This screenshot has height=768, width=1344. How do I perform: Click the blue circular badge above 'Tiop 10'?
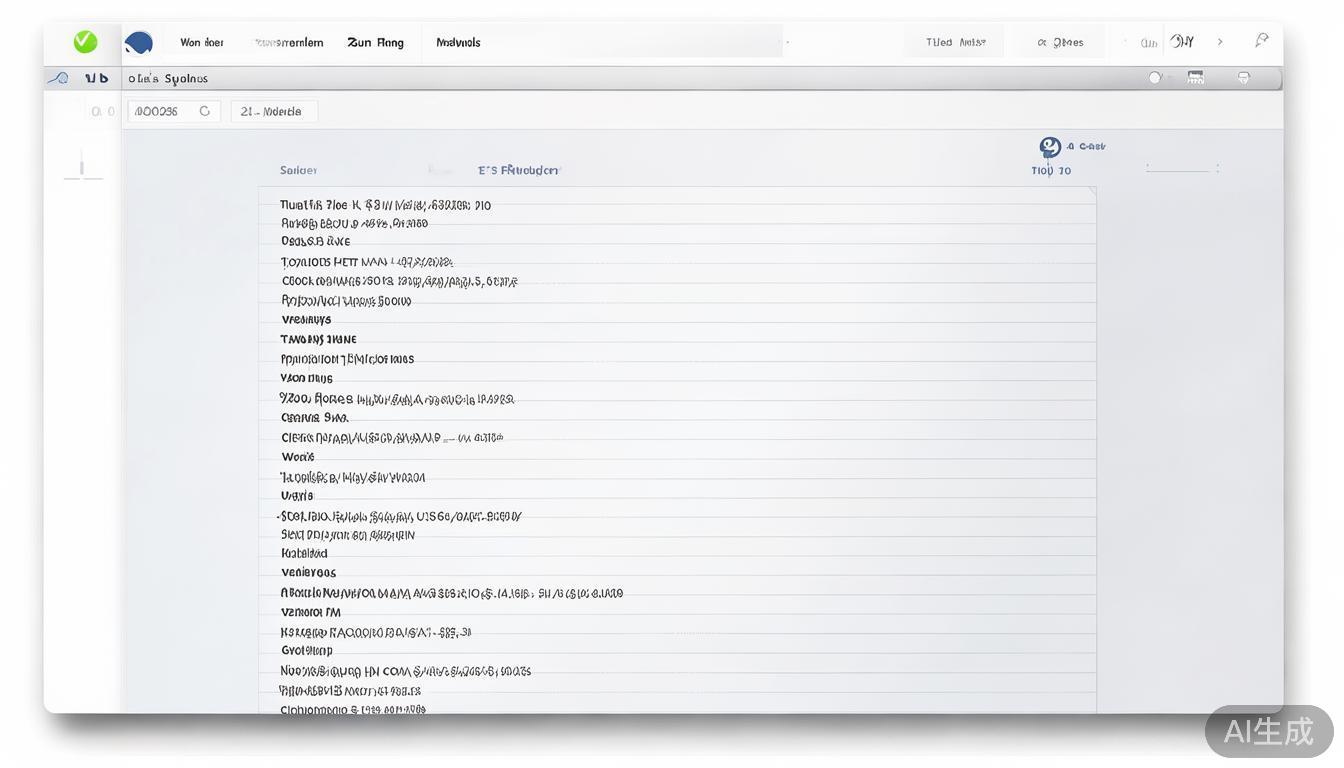click(1050, 147)
